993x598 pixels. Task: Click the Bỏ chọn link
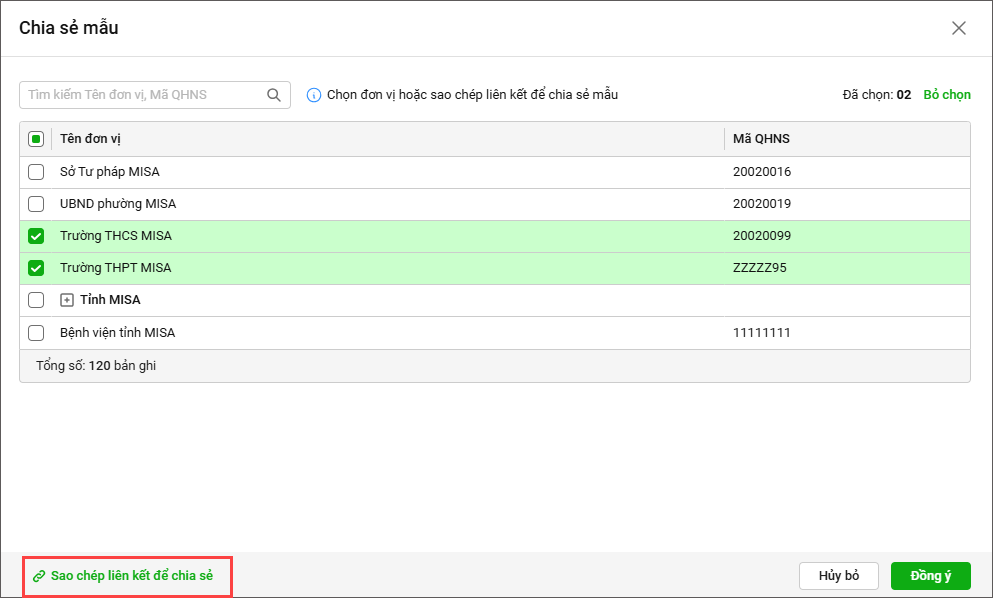coord(946,95)
